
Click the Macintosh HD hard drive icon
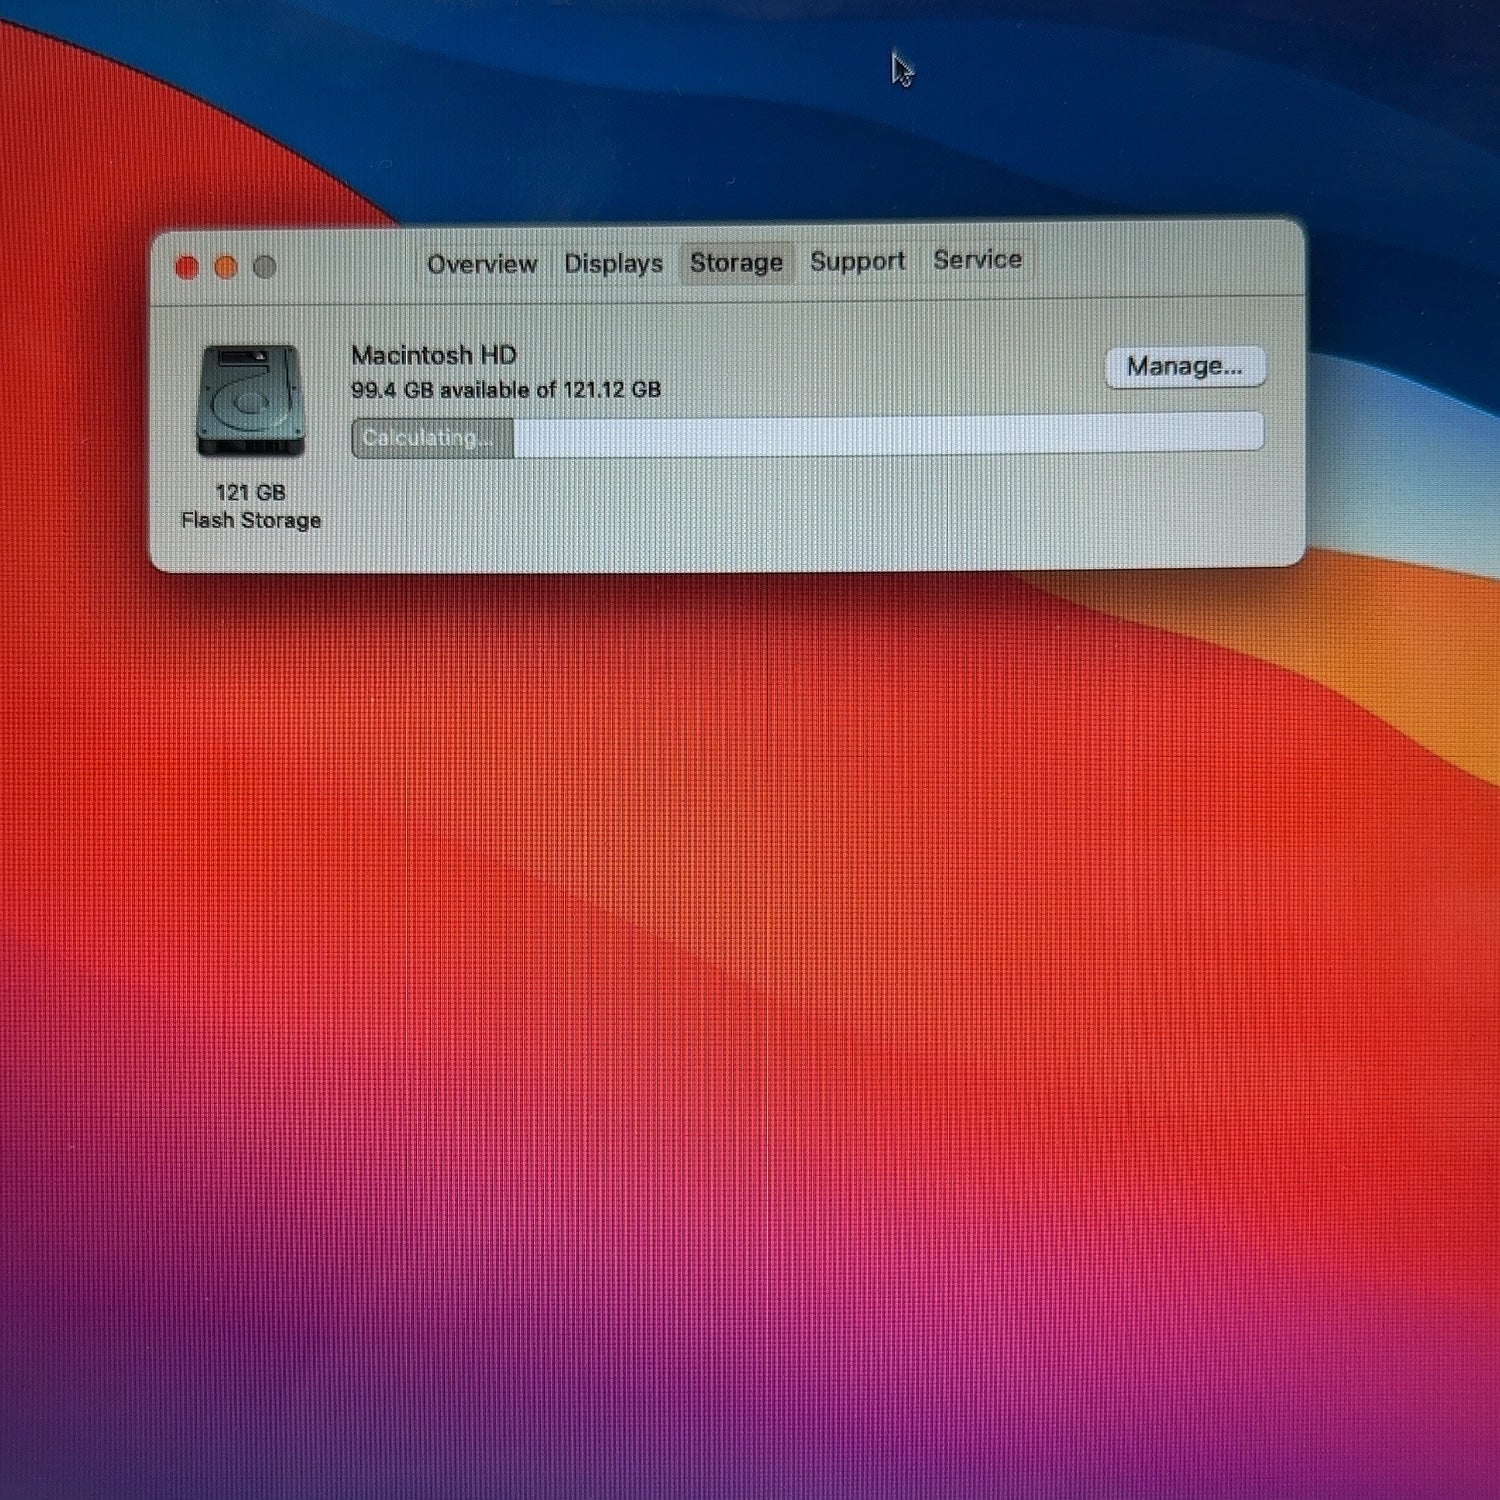coord(250,400)
